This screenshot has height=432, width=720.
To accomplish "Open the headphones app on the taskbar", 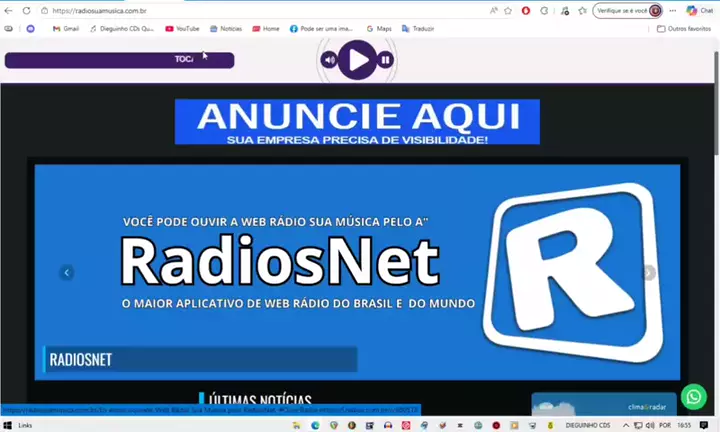I will tap(388, 425).
